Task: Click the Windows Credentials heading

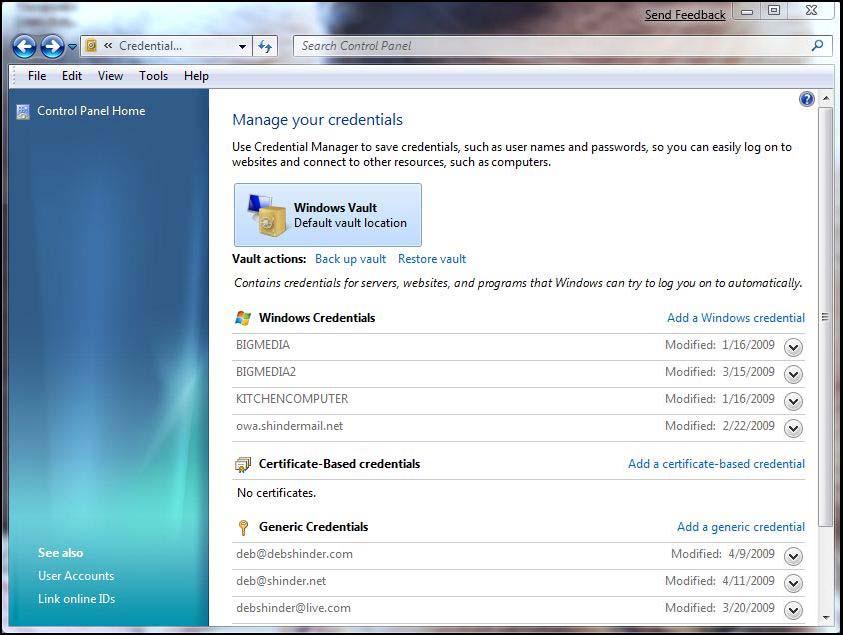Action: pos(317,318)
